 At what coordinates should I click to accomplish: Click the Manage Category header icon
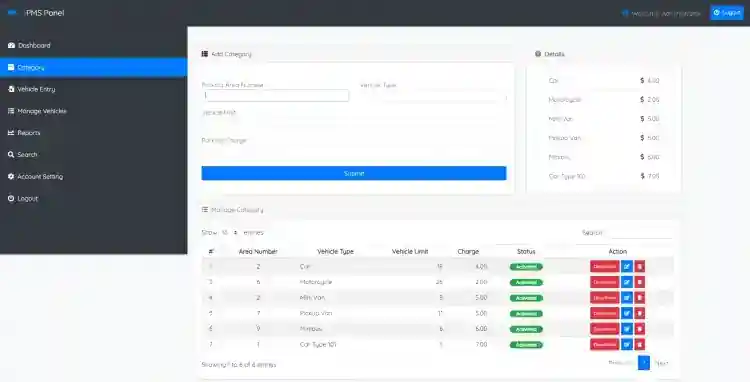205,209
